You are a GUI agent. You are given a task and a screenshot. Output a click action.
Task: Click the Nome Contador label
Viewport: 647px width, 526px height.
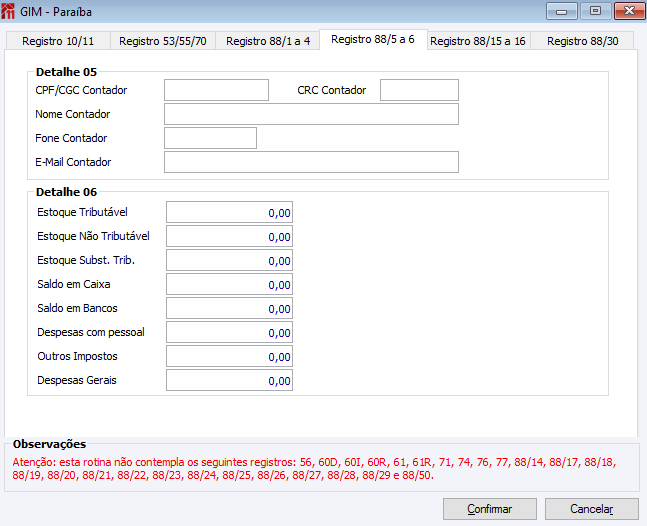click(x=73, y=114)
